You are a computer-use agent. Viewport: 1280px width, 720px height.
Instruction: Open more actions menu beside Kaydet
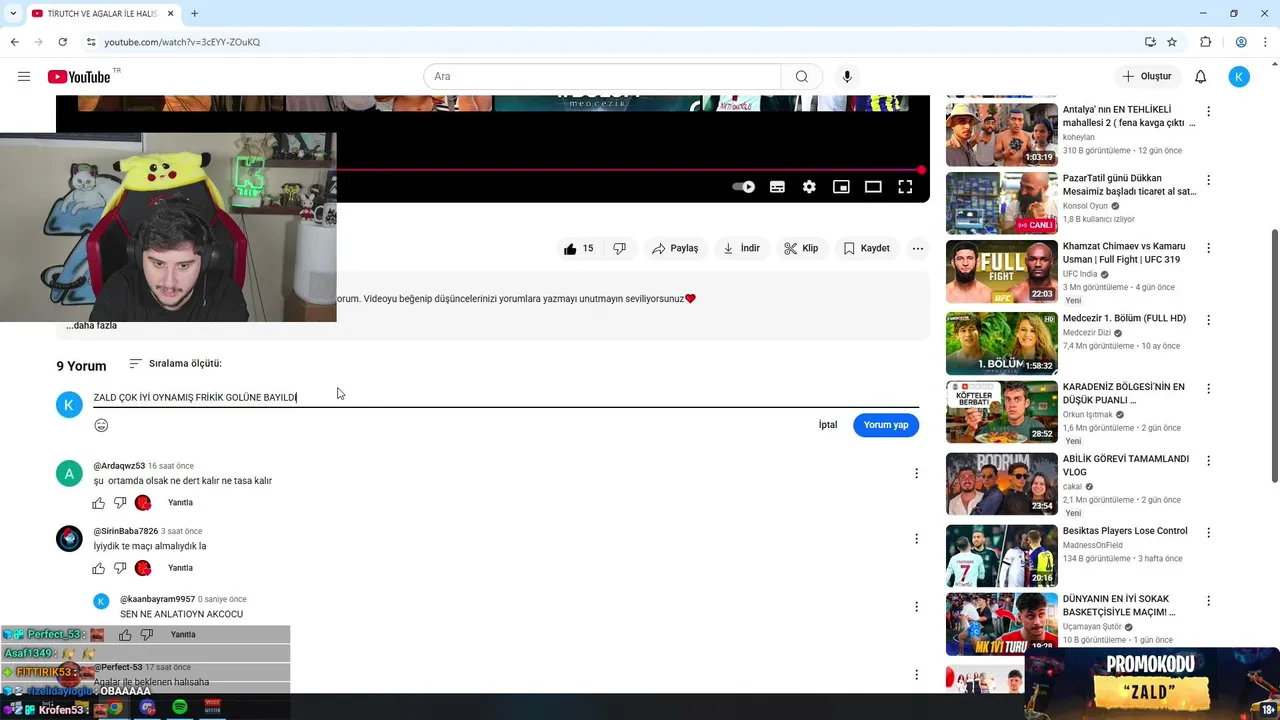pyautogui.click(x=917, y=248)
